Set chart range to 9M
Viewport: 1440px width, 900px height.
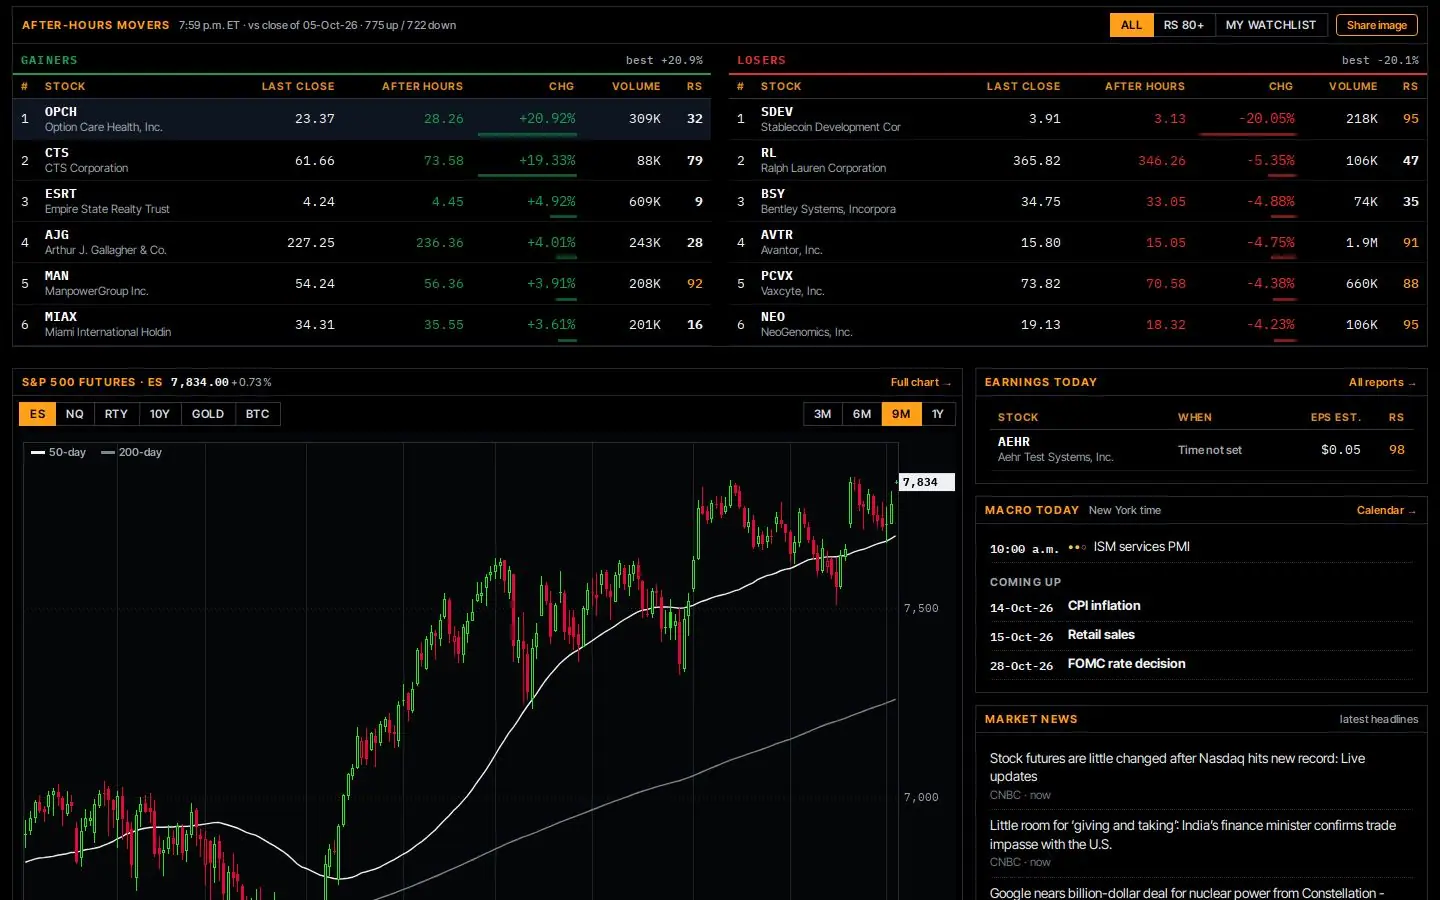pyautogui.click(x=901, y=414)
